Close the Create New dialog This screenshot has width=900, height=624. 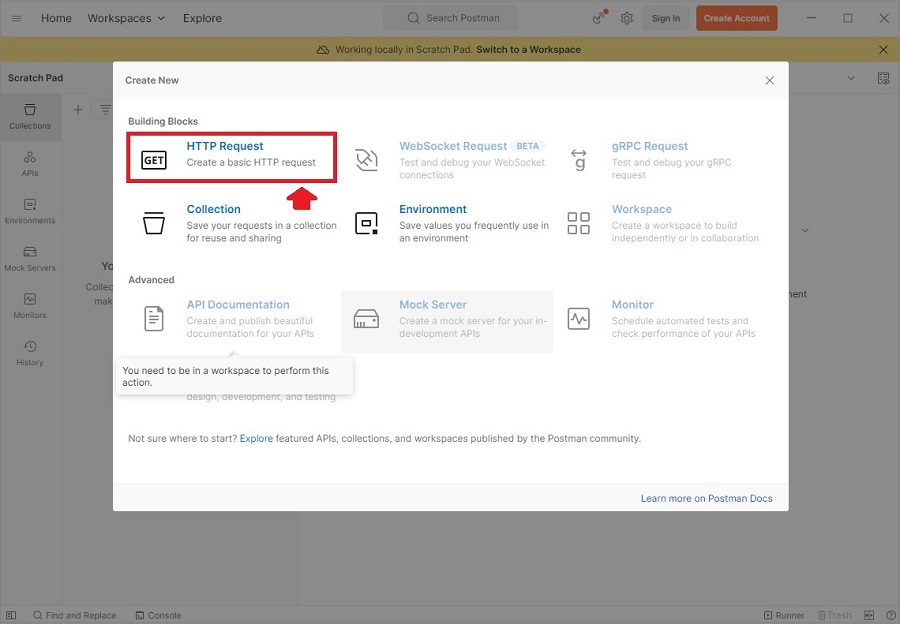(x=769, y=80)
